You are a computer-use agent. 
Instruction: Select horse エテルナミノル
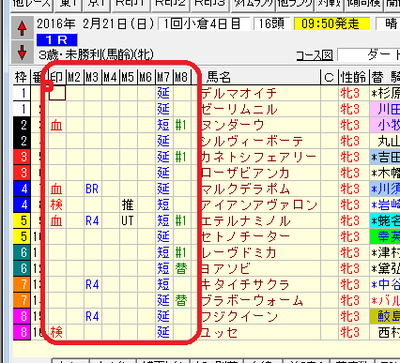pos(245,221)
